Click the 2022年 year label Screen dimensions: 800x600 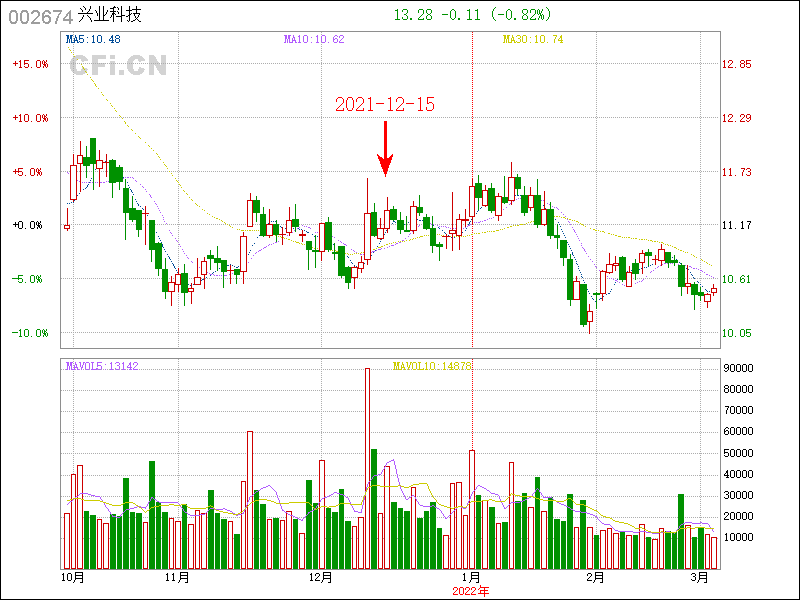coord(472,590)
